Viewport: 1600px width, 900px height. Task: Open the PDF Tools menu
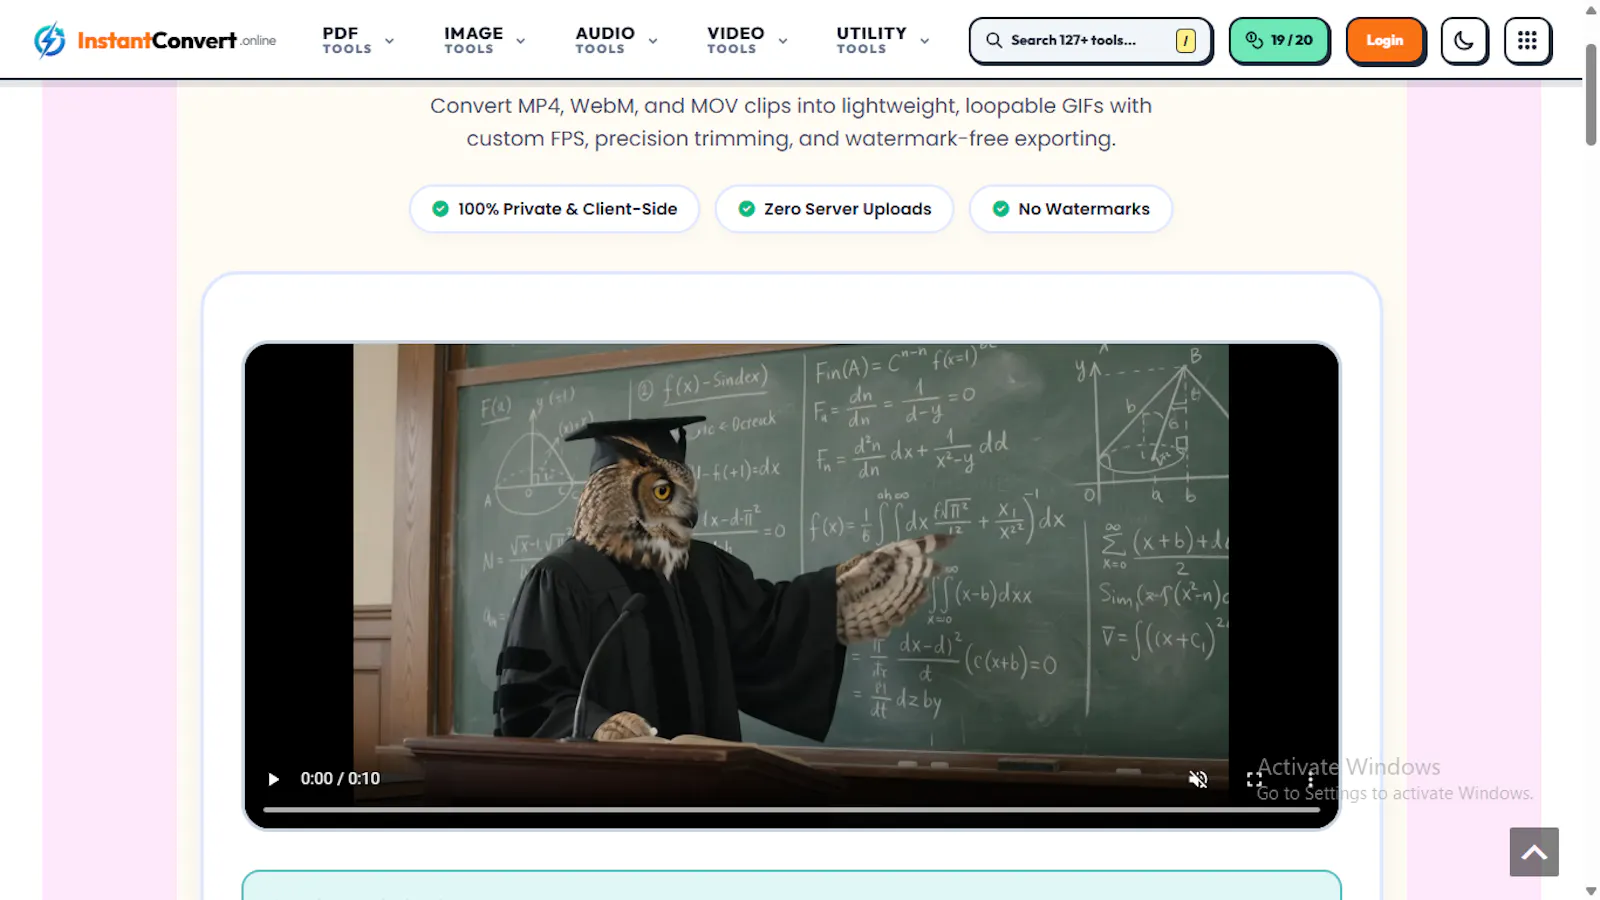(x=358, y=40)
